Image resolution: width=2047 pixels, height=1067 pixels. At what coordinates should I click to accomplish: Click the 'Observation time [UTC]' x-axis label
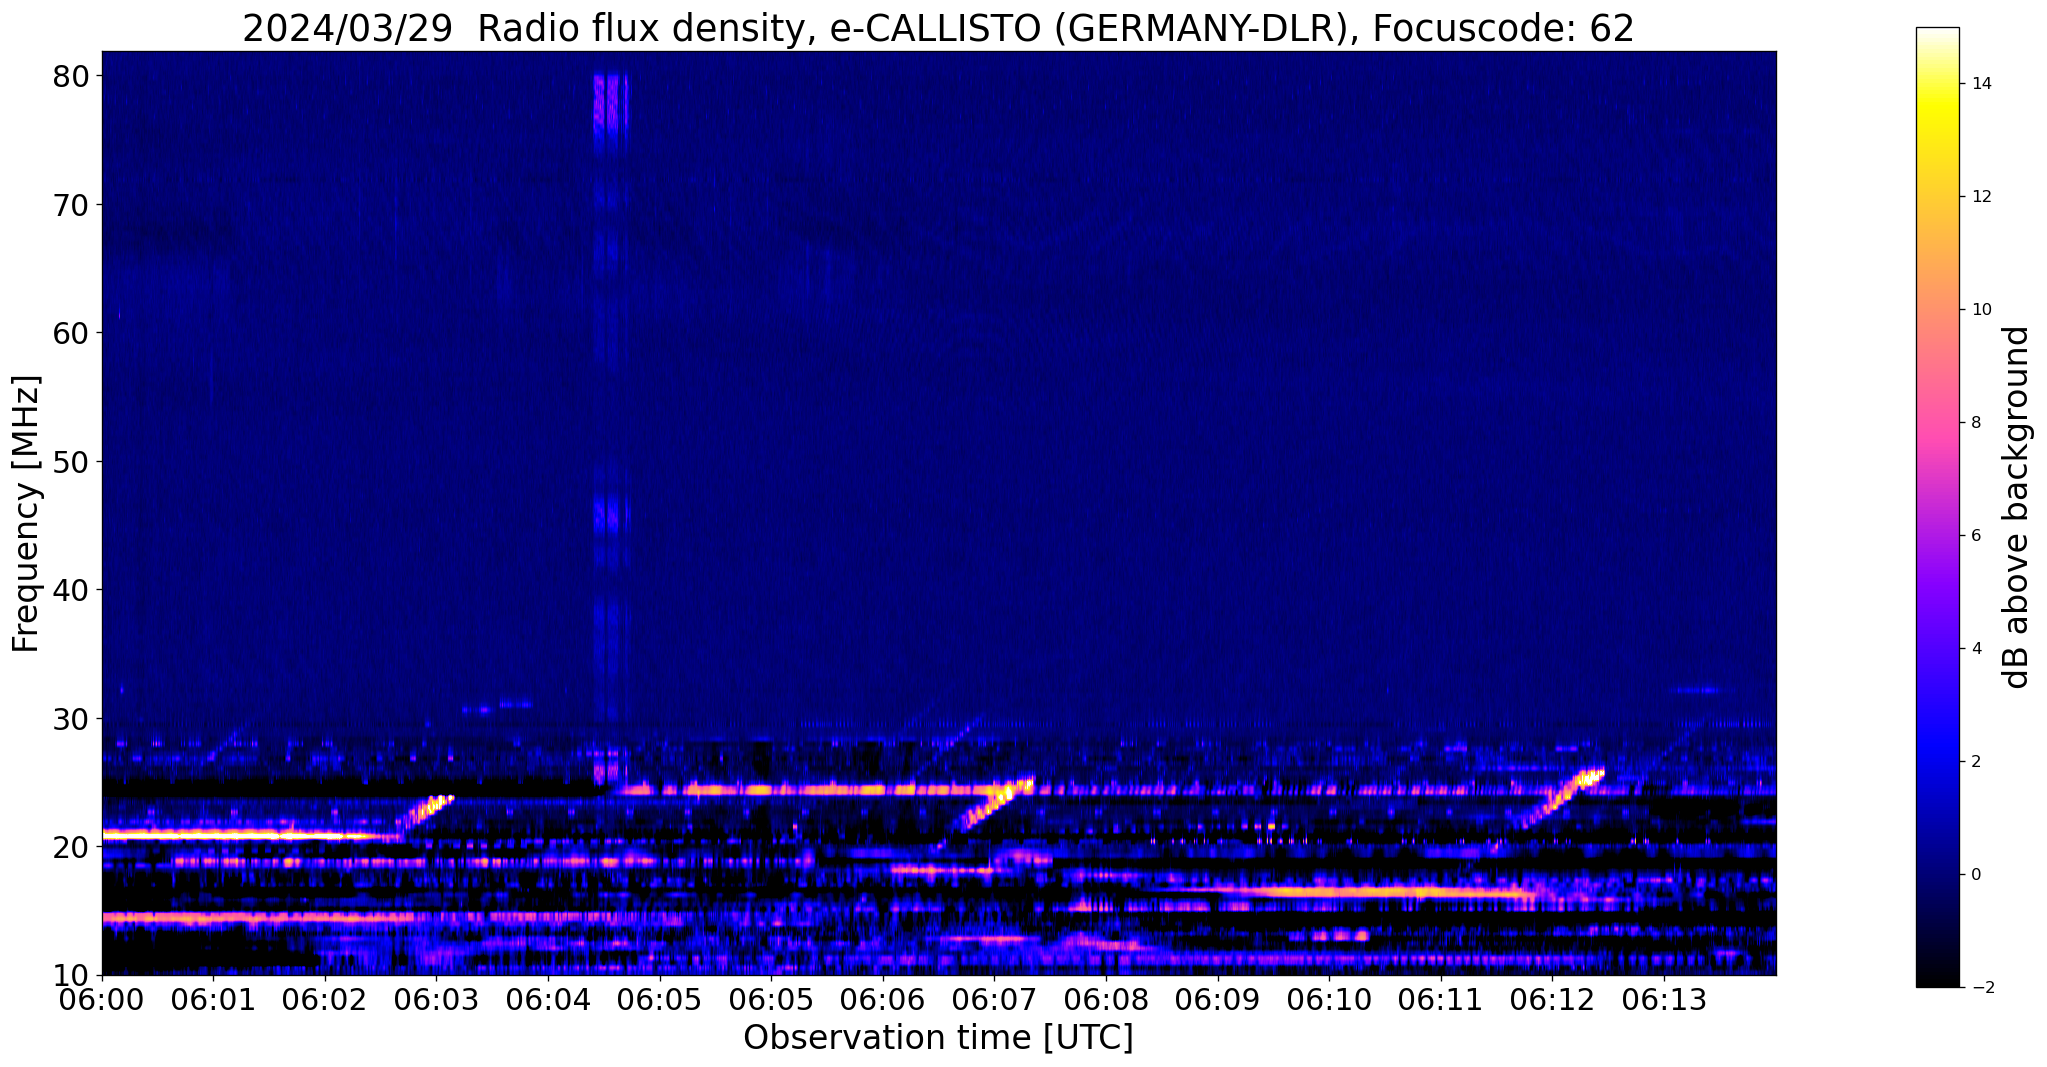point(938,1038)
